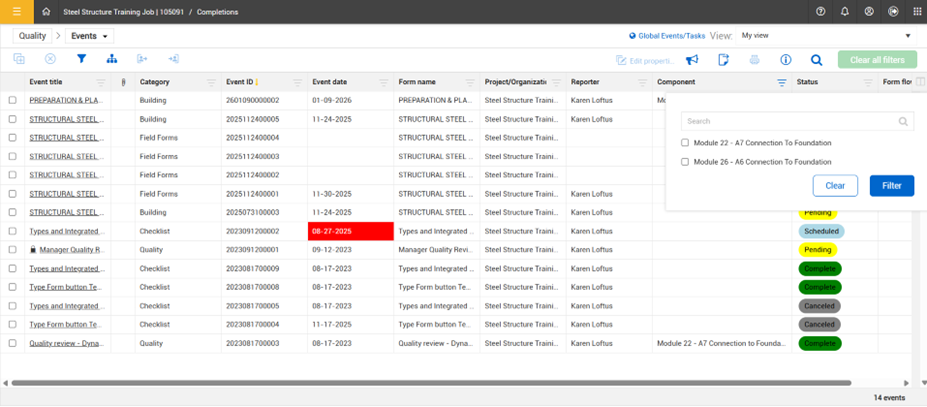Open the Global Events/Tasks link

coord(668,36)
